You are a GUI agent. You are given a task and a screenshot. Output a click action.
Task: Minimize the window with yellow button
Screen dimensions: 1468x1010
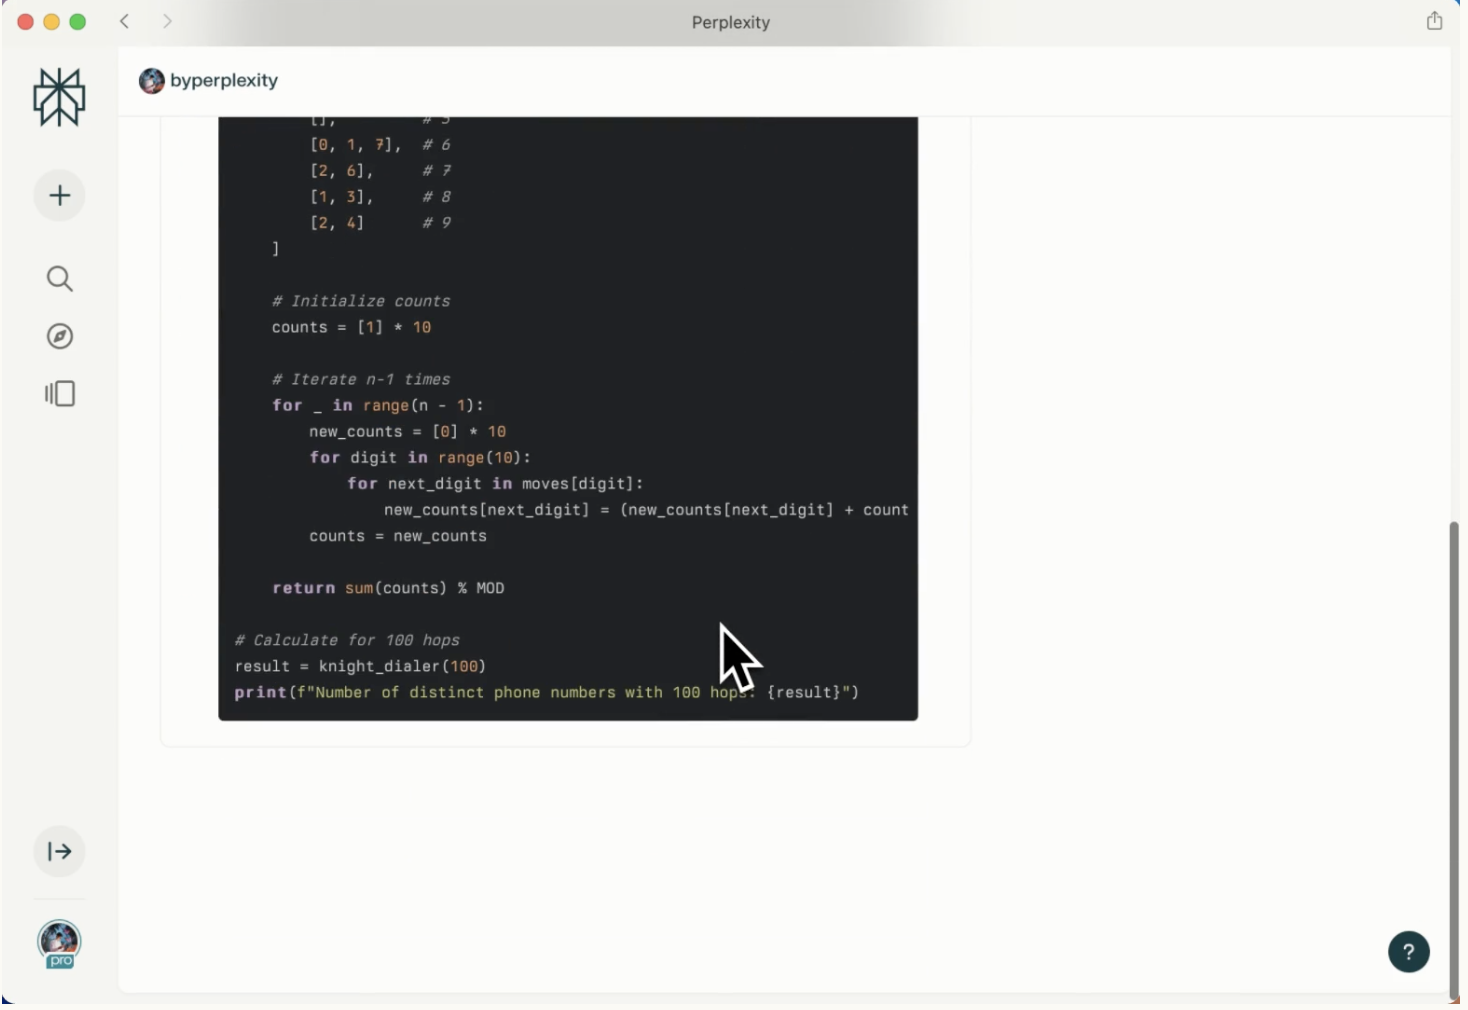pyautogui.click(x=52, y=22)
